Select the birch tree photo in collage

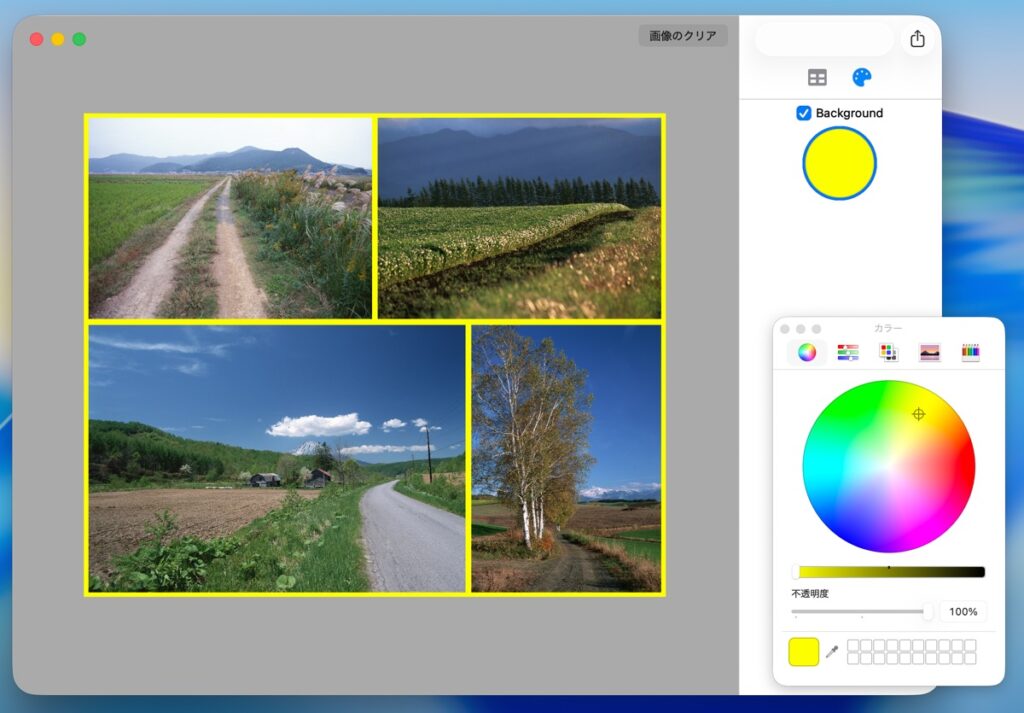click(566, 458)
